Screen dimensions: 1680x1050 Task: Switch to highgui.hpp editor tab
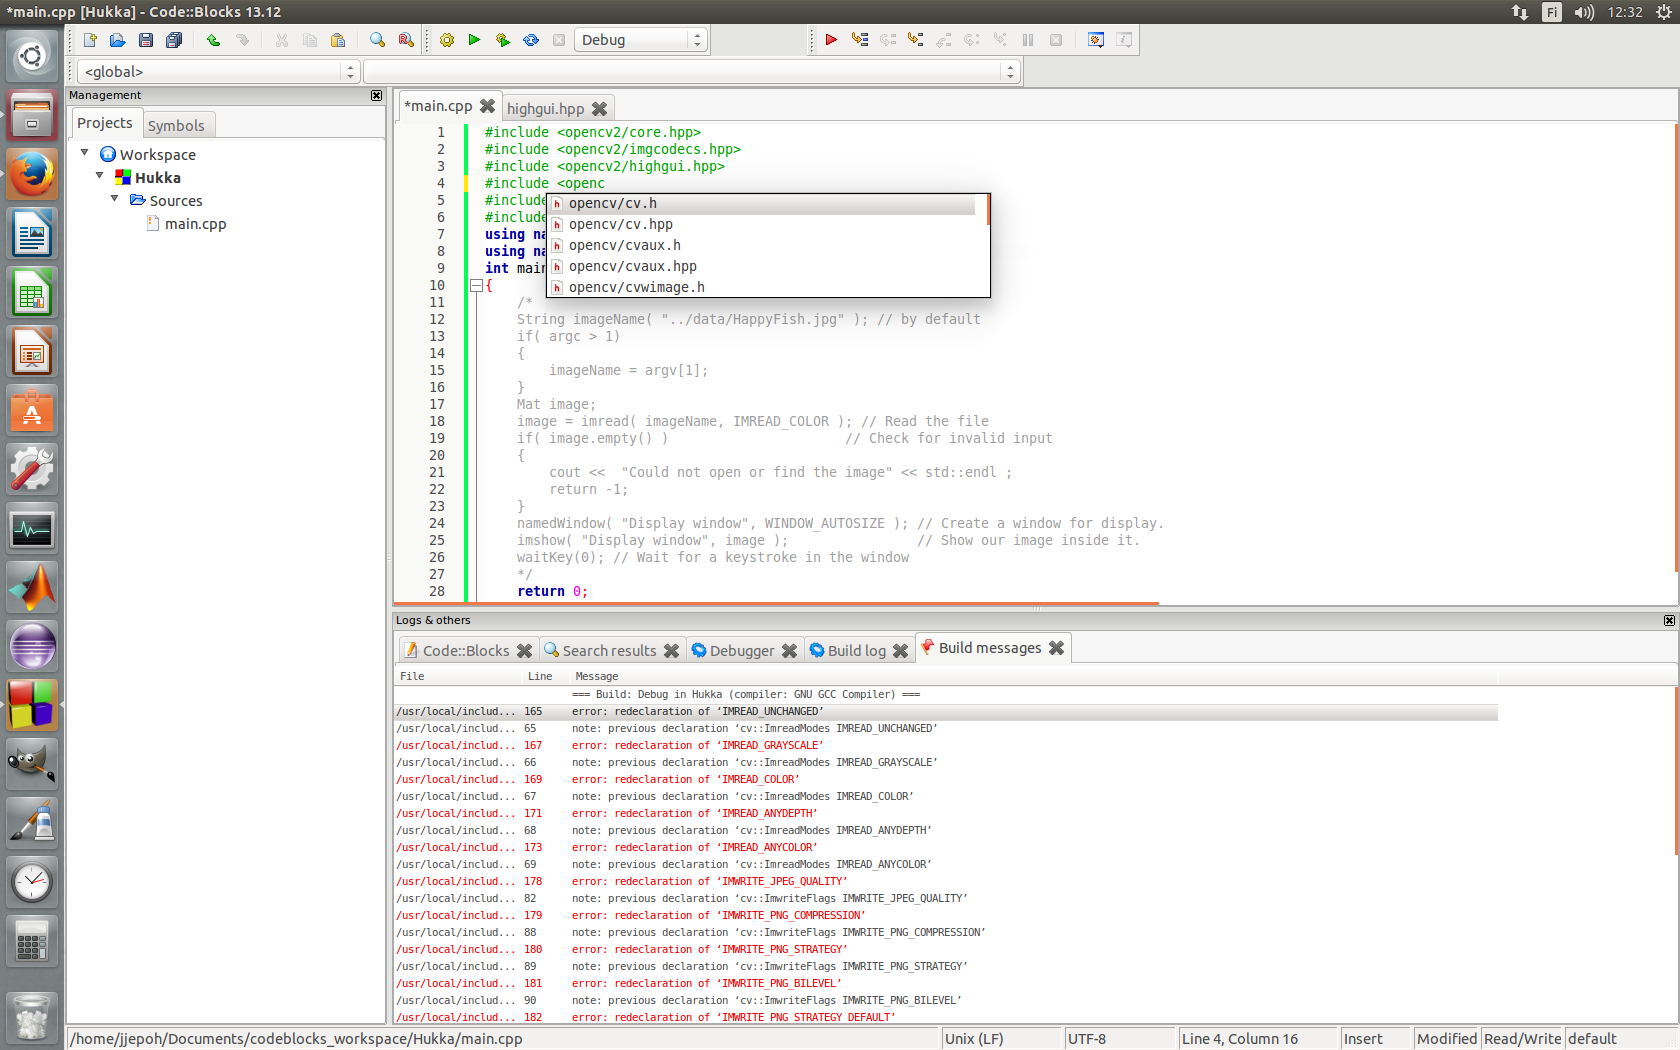coord(546,109)
